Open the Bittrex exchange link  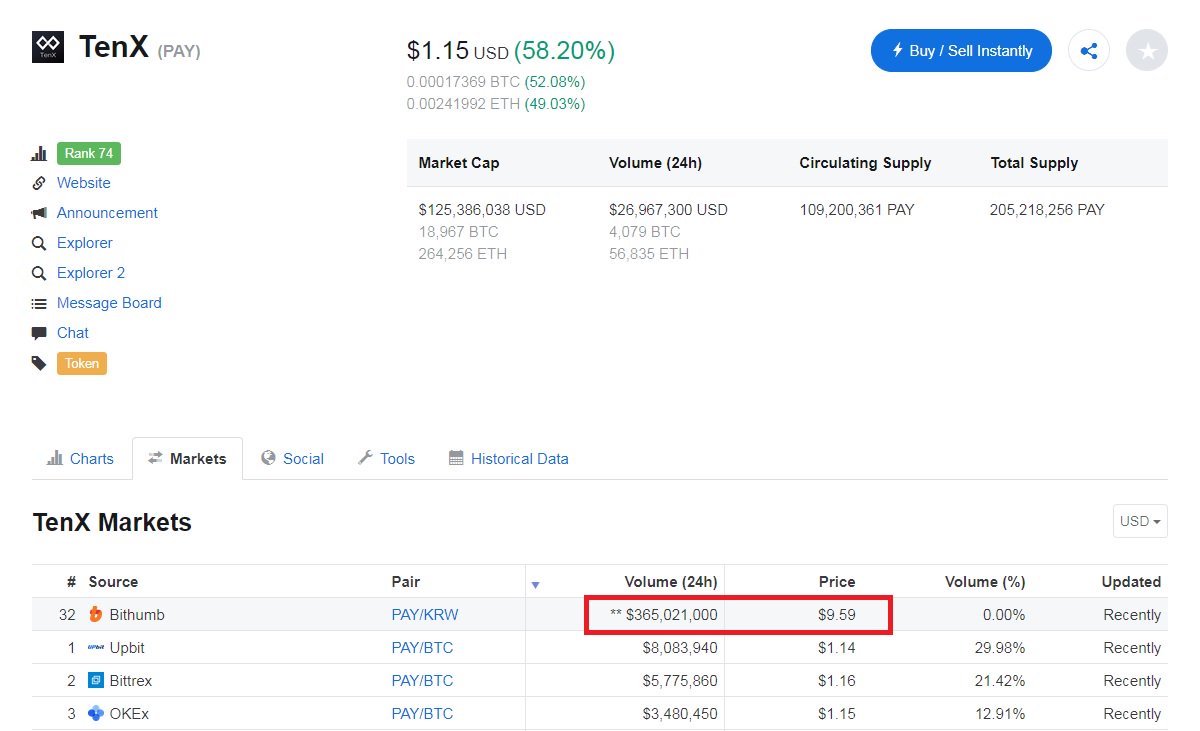[131, 681]
